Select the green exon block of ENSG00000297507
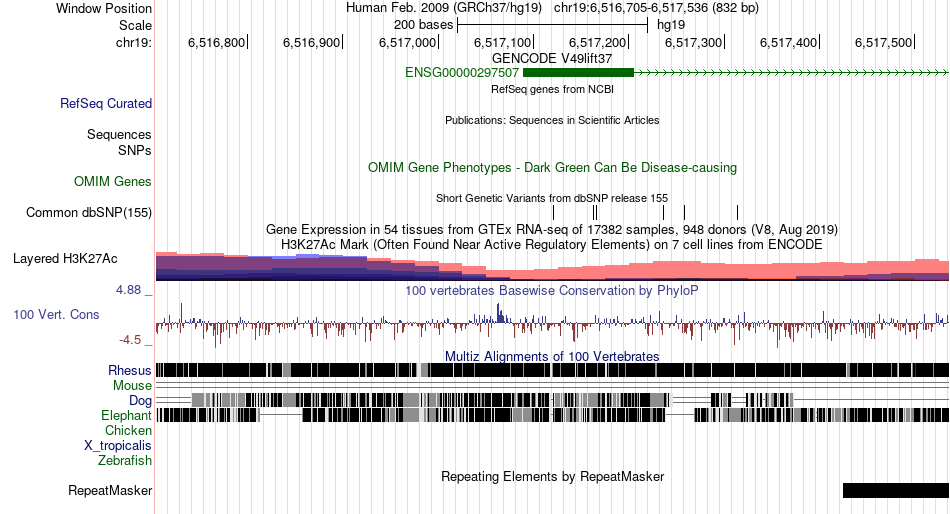 click(578, 73)
